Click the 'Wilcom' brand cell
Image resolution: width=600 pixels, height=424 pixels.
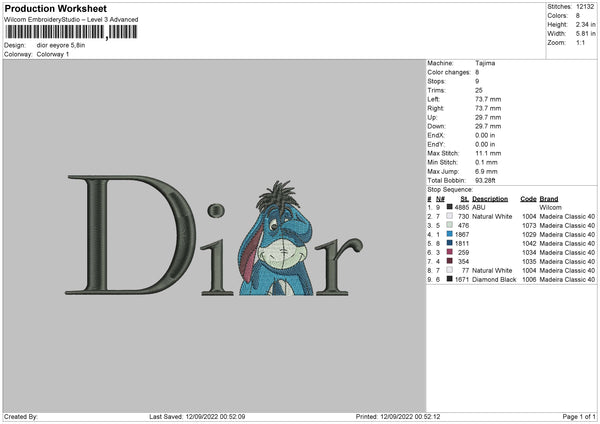click(551, 207)
